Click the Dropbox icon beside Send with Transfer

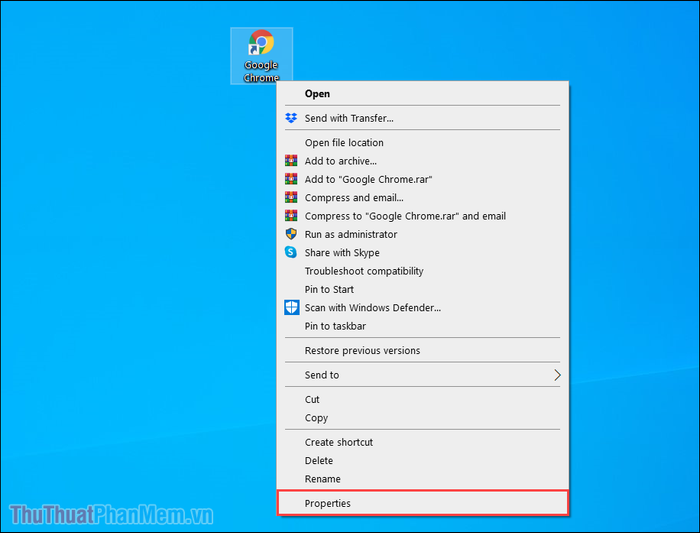click(291, 118)
